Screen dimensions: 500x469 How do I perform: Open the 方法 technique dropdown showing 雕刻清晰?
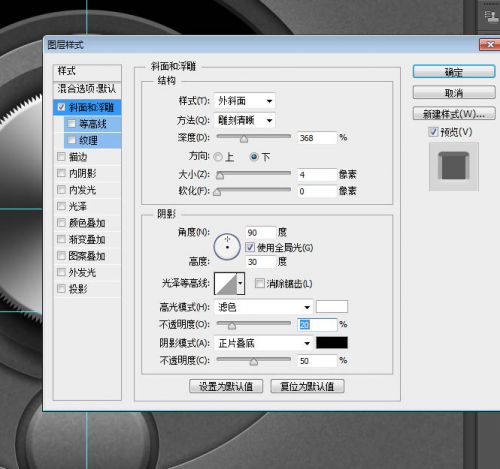244,120
